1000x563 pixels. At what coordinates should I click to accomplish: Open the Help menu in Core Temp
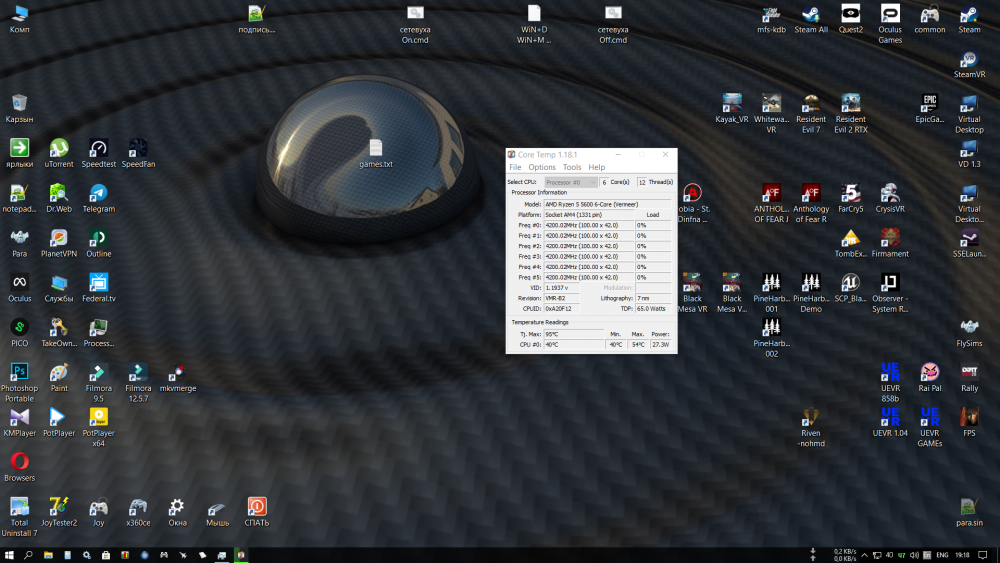click(x=597, y=167)
